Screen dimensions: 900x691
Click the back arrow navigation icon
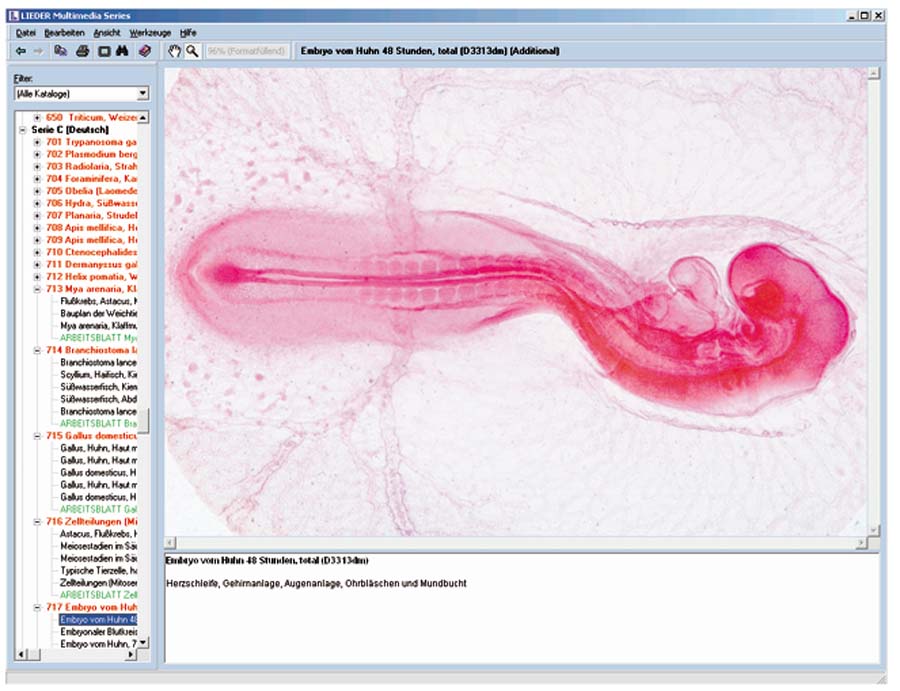coord(21,50)
